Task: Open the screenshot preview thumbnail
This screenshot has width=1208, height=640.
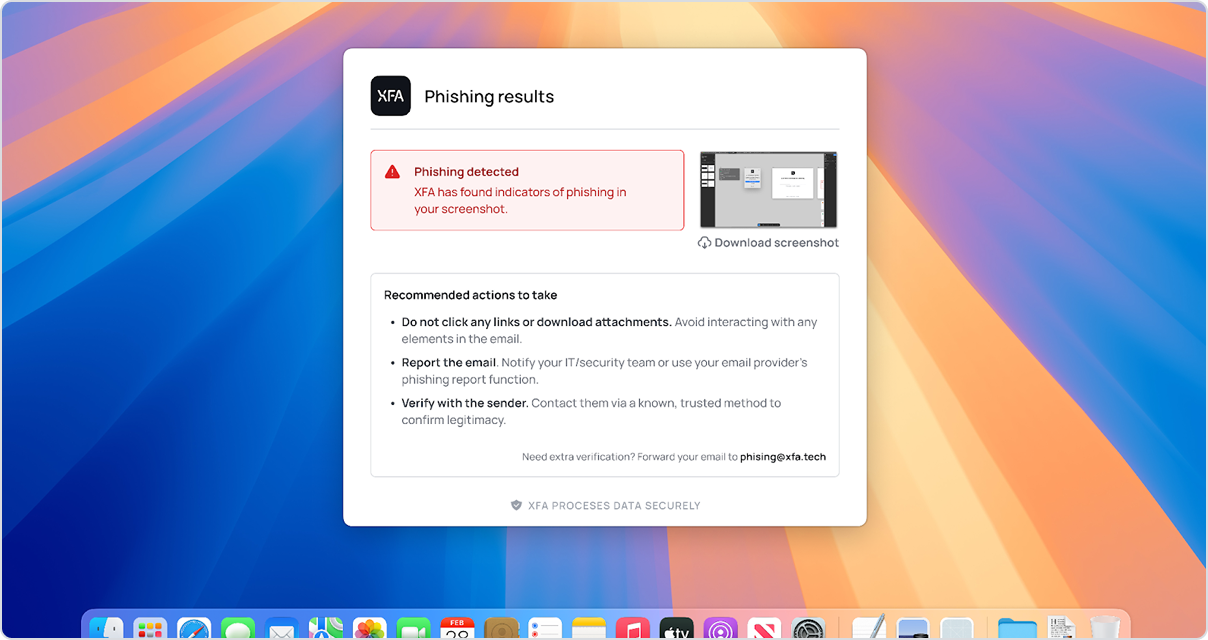Action: tap(768, 190)
